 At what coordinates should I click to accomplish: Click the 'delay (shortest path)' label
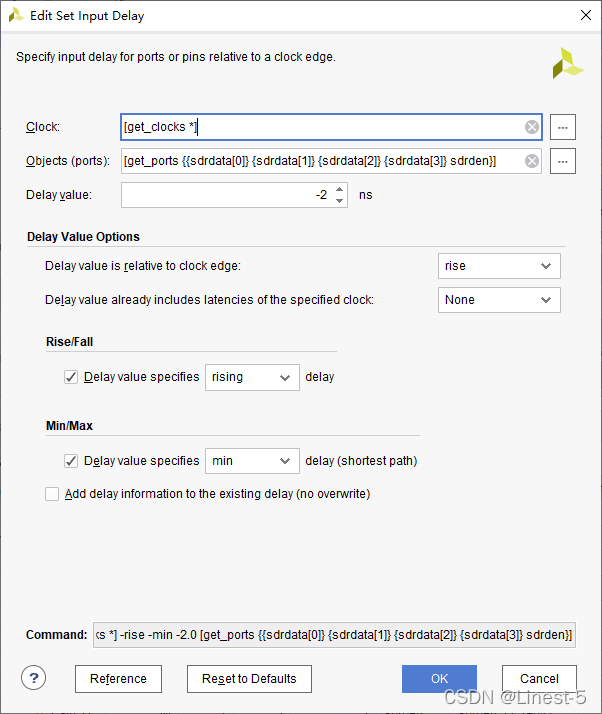(361, 461)
